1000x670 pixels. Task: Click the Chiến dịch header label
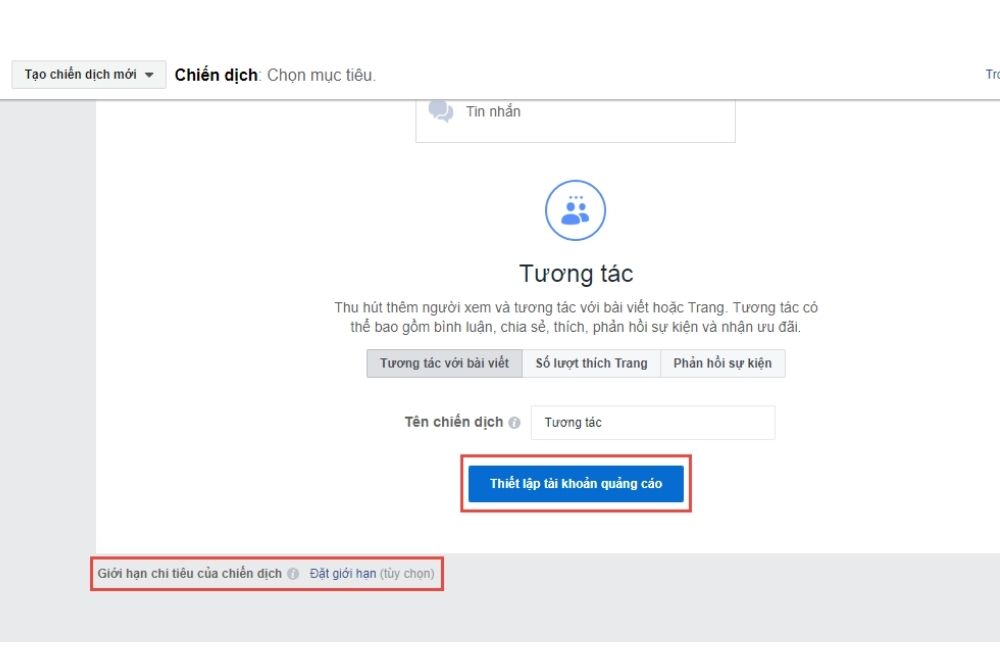(x=216, y=75)
